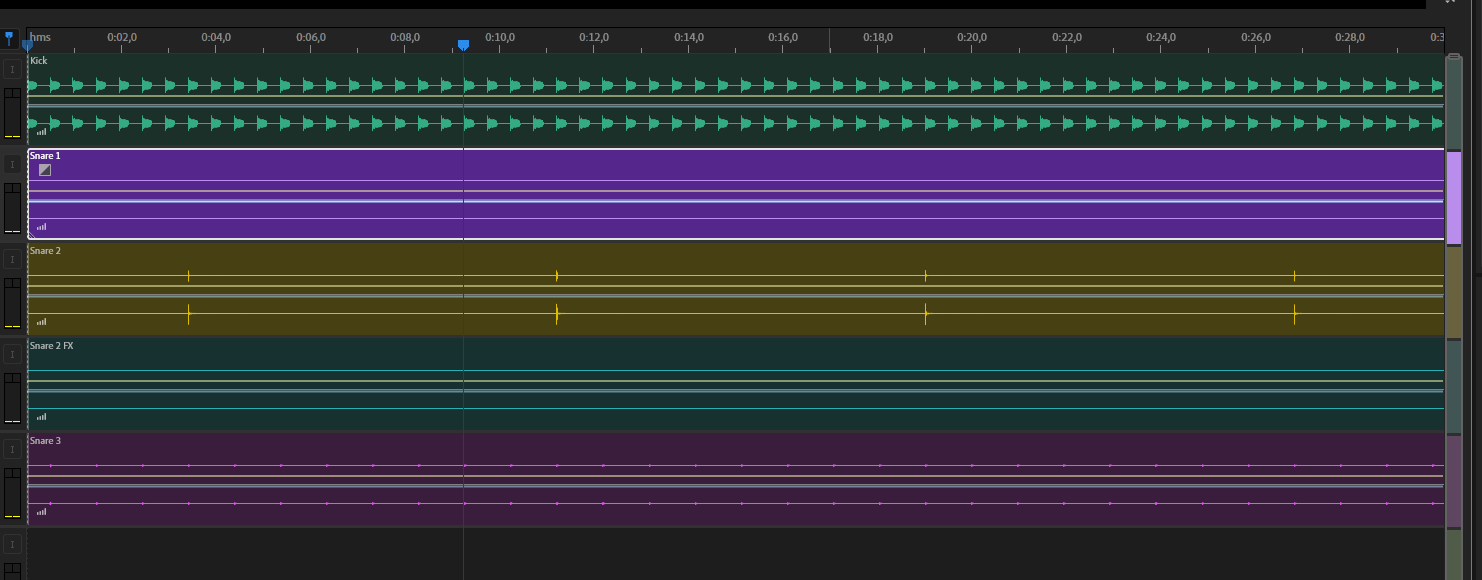Click the 0:16,0 mark on the time ruler
The height and width of the screenshot is (580, 1482).
coord(783,38)
